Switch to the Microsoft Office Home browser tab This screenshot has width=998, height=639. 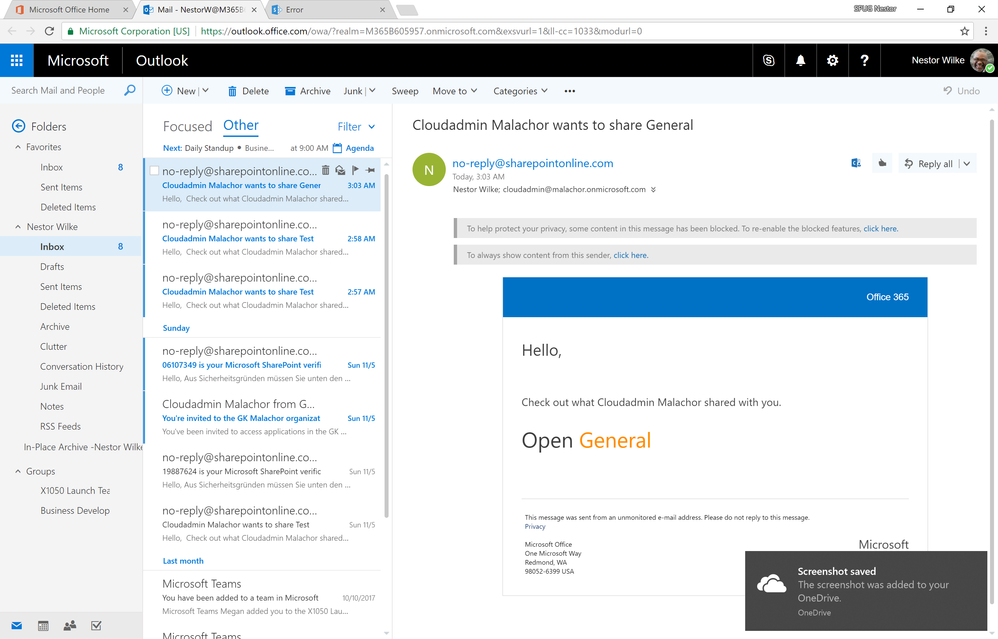click(71, 10)
